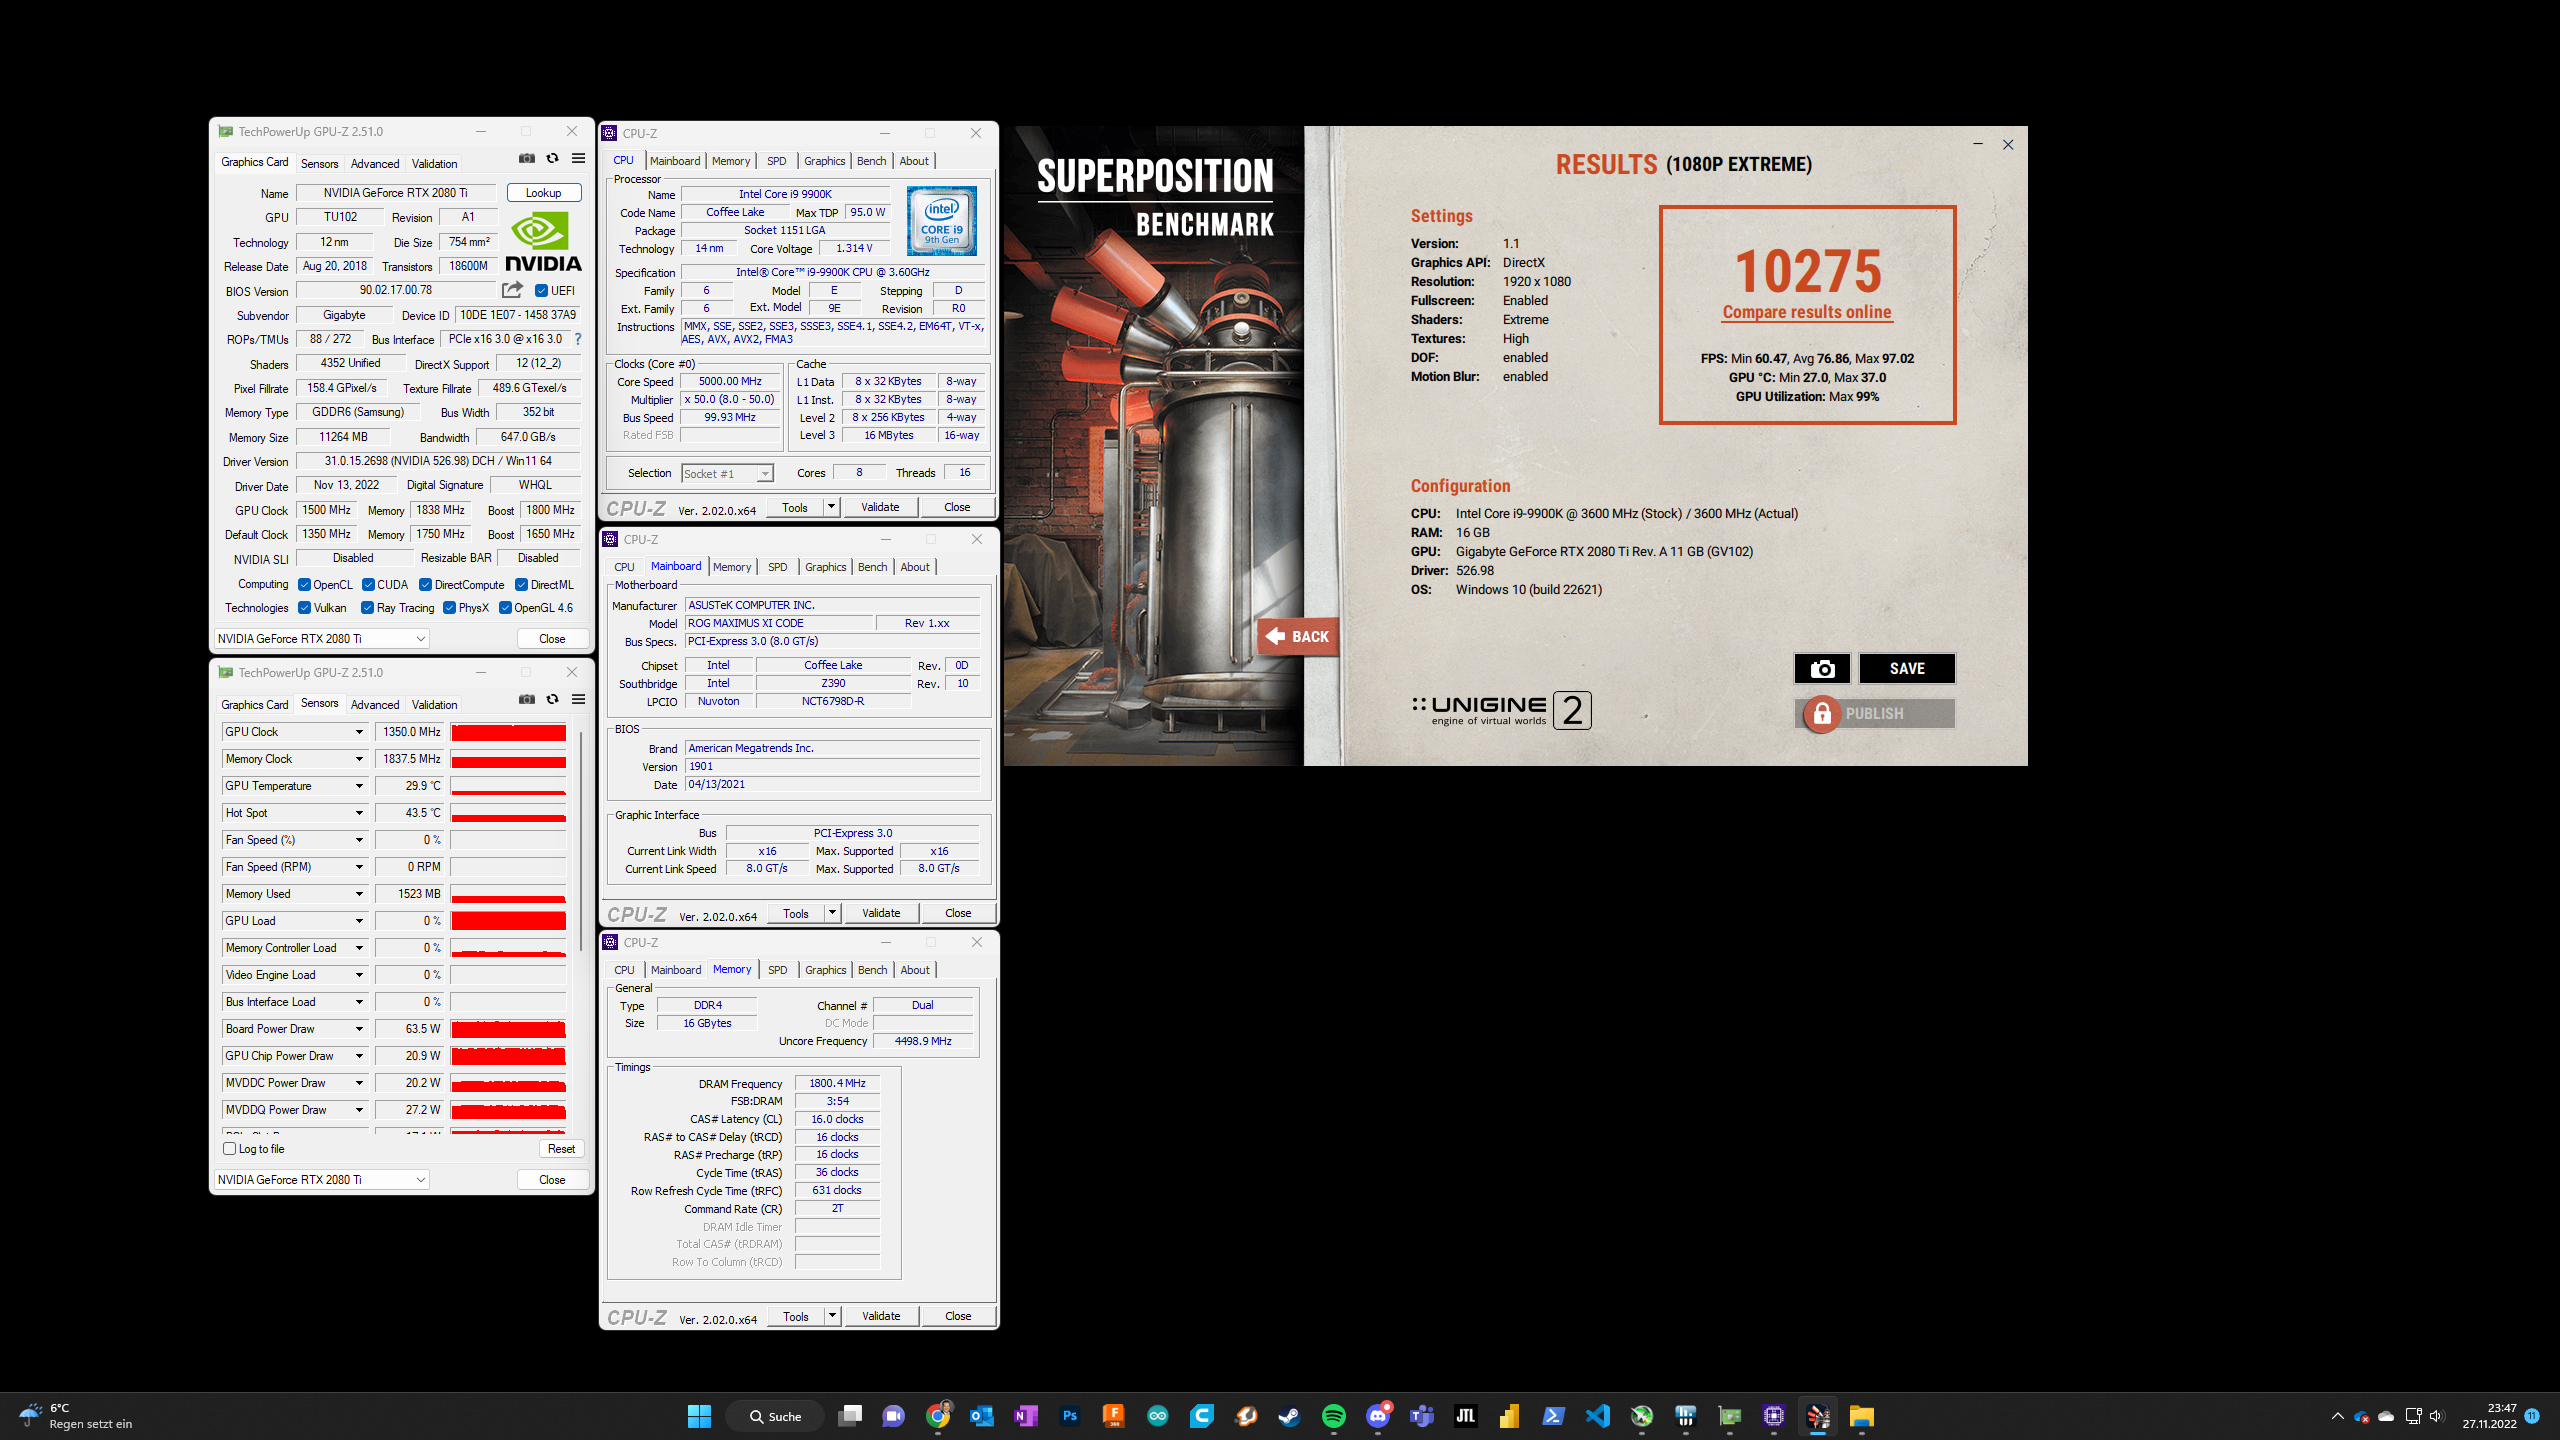Show hidden system tray icons
2560x1440 pixels.
pyautogui.click(x=2337, y=1416)
